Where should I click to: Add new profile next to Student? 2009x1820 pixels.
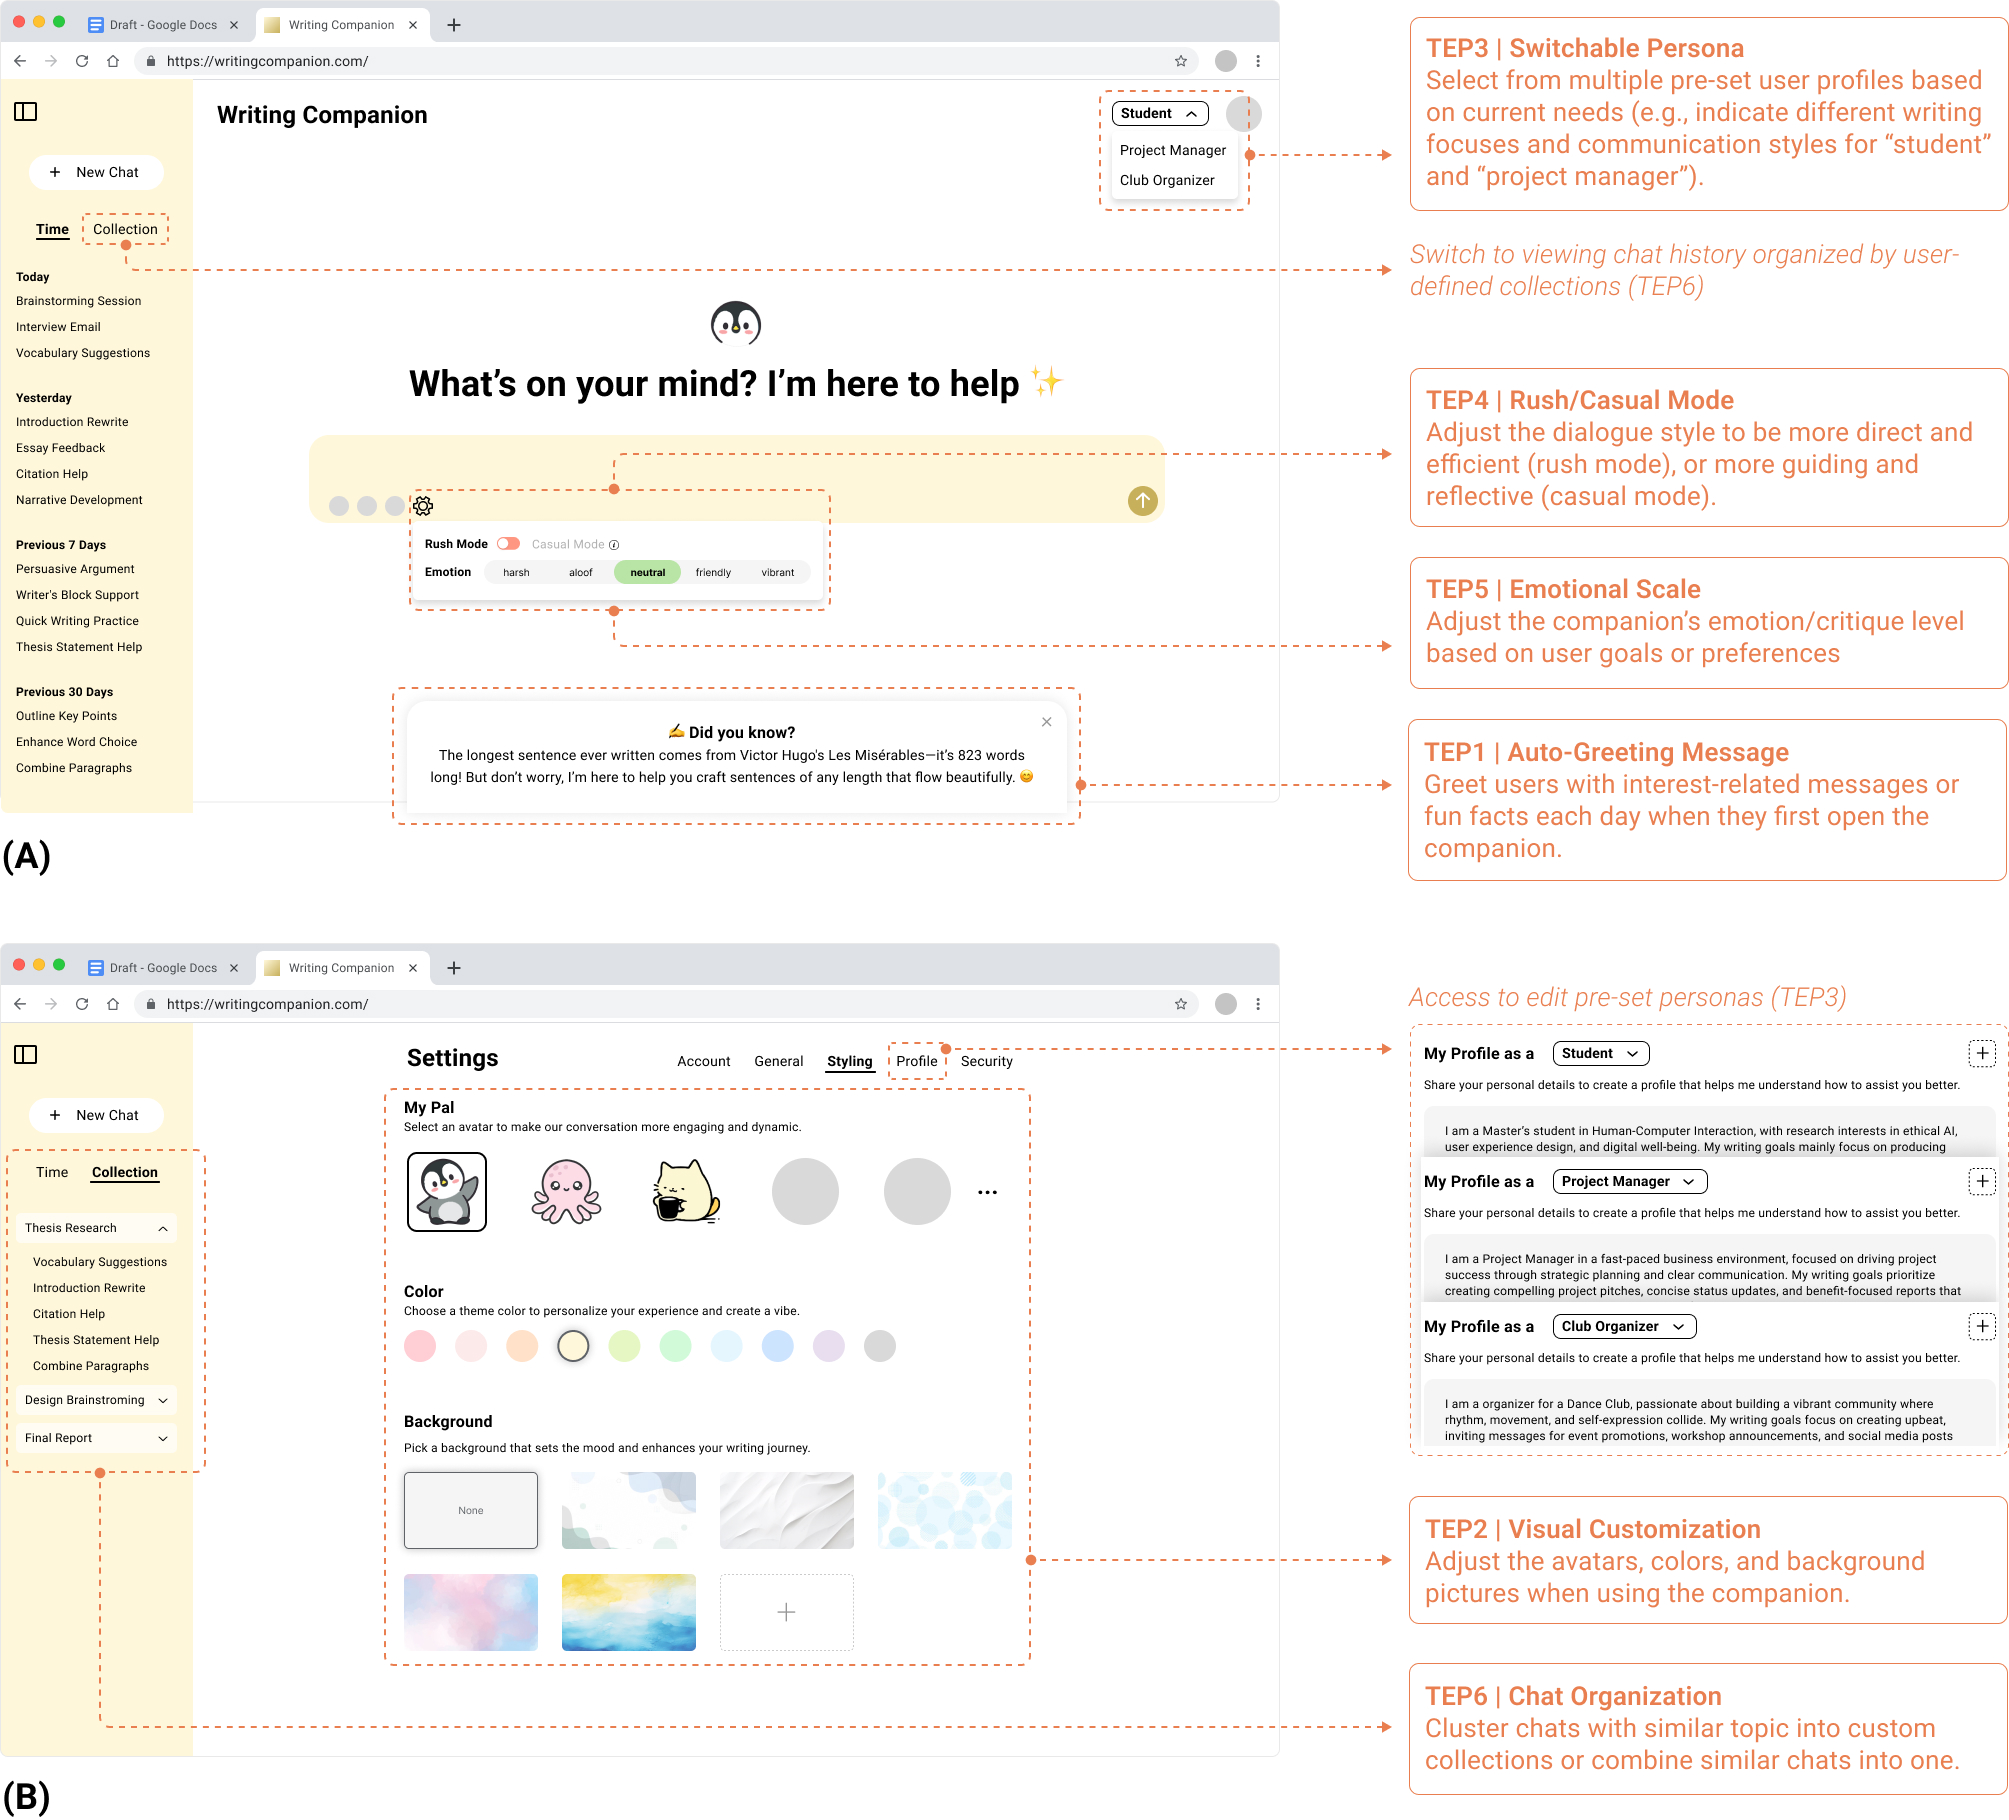pyautogui.click(x=1981, y=1053)
